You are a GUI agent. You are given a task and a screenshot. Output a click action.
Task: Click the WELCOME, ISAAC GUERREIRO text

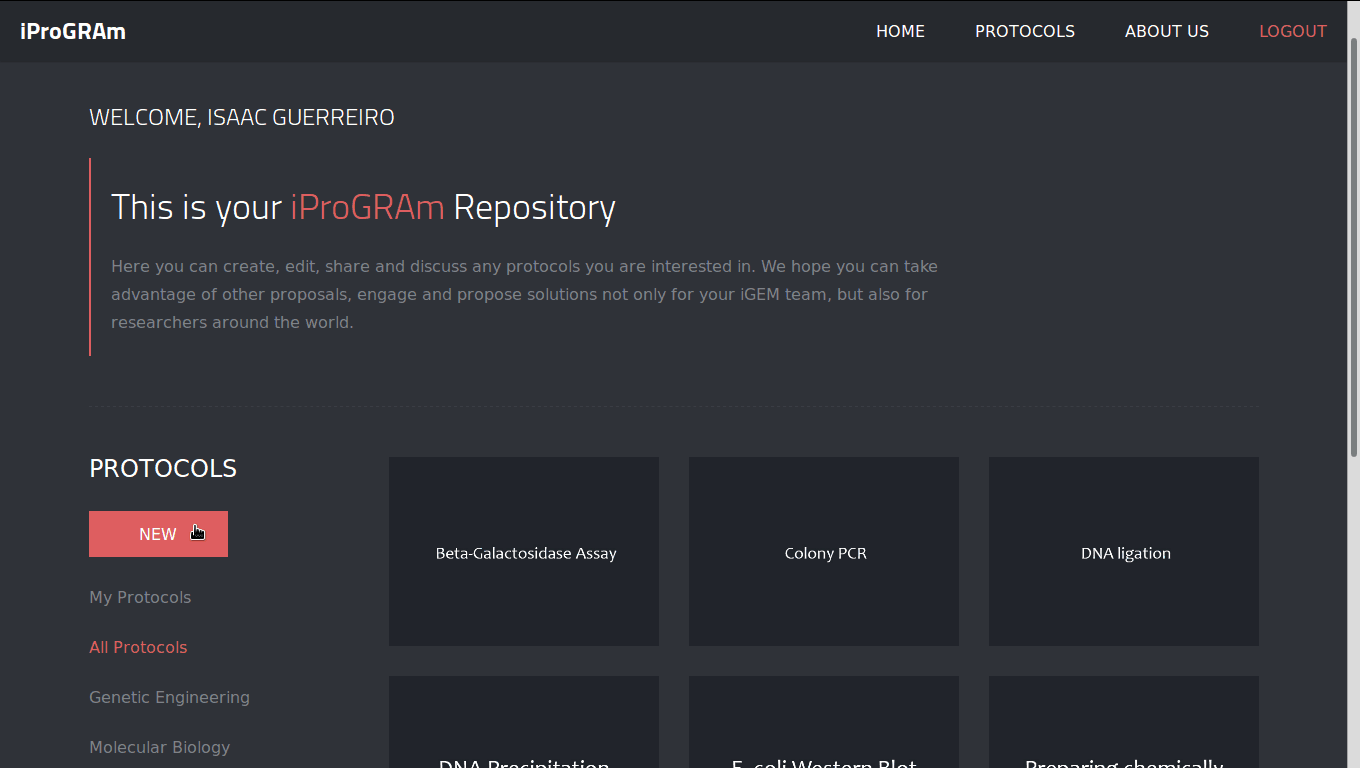point(242,117)
